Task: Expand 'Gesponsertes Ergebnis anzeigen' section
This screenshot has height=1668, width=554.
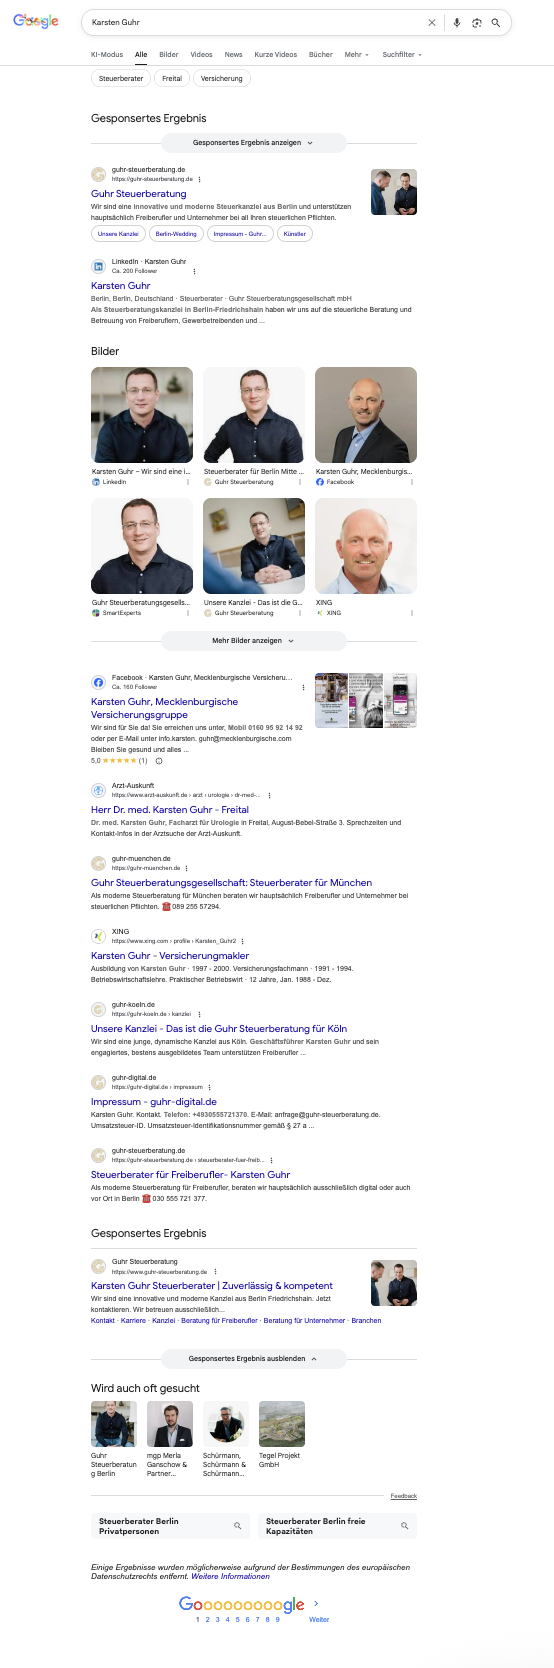Action: (x=254, y=143)
